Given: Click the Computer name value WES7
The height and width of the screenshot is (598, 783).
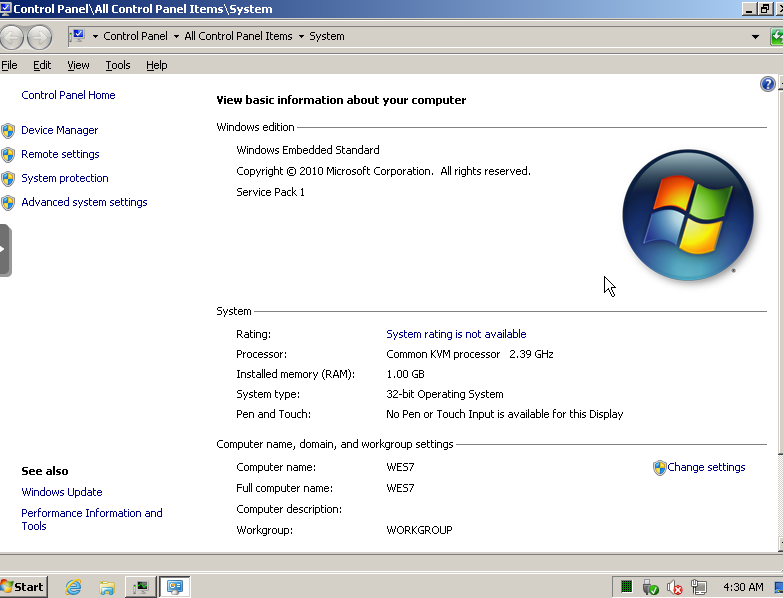Looking at the screenshot, I should coord(400,467).
